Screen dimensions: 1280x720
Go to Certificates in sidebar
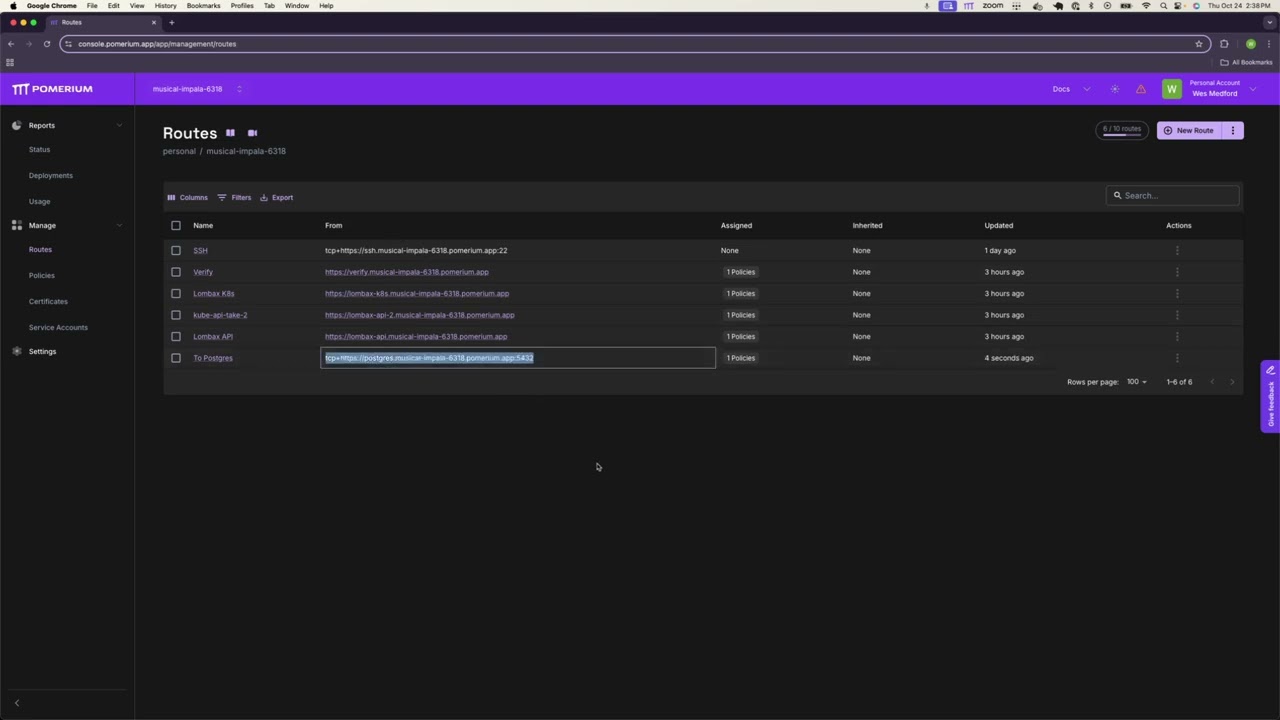pyautogui.click(x=48, y=301)
